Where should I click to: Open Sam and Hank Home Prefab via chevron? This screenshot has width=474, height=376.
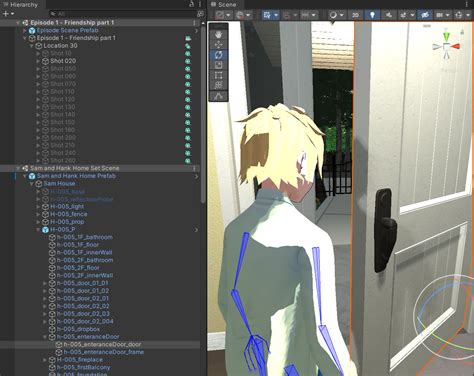(x=196, y=176)
